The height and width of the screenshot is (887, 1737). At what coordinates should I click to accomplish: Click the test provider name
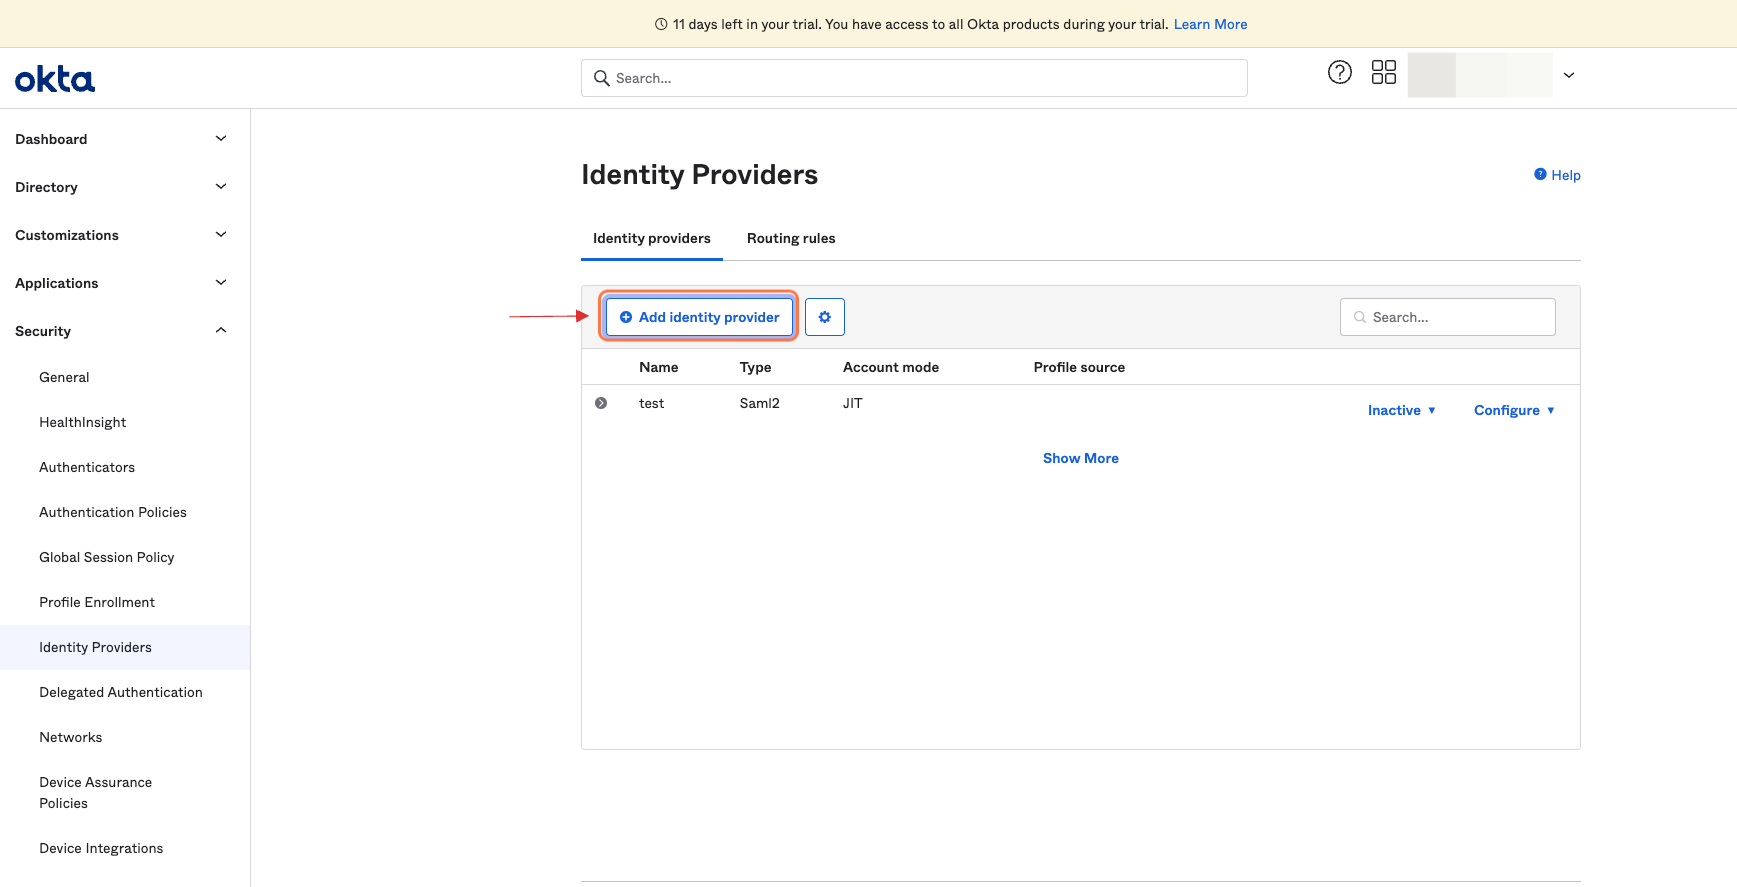[x=652, y=403]
